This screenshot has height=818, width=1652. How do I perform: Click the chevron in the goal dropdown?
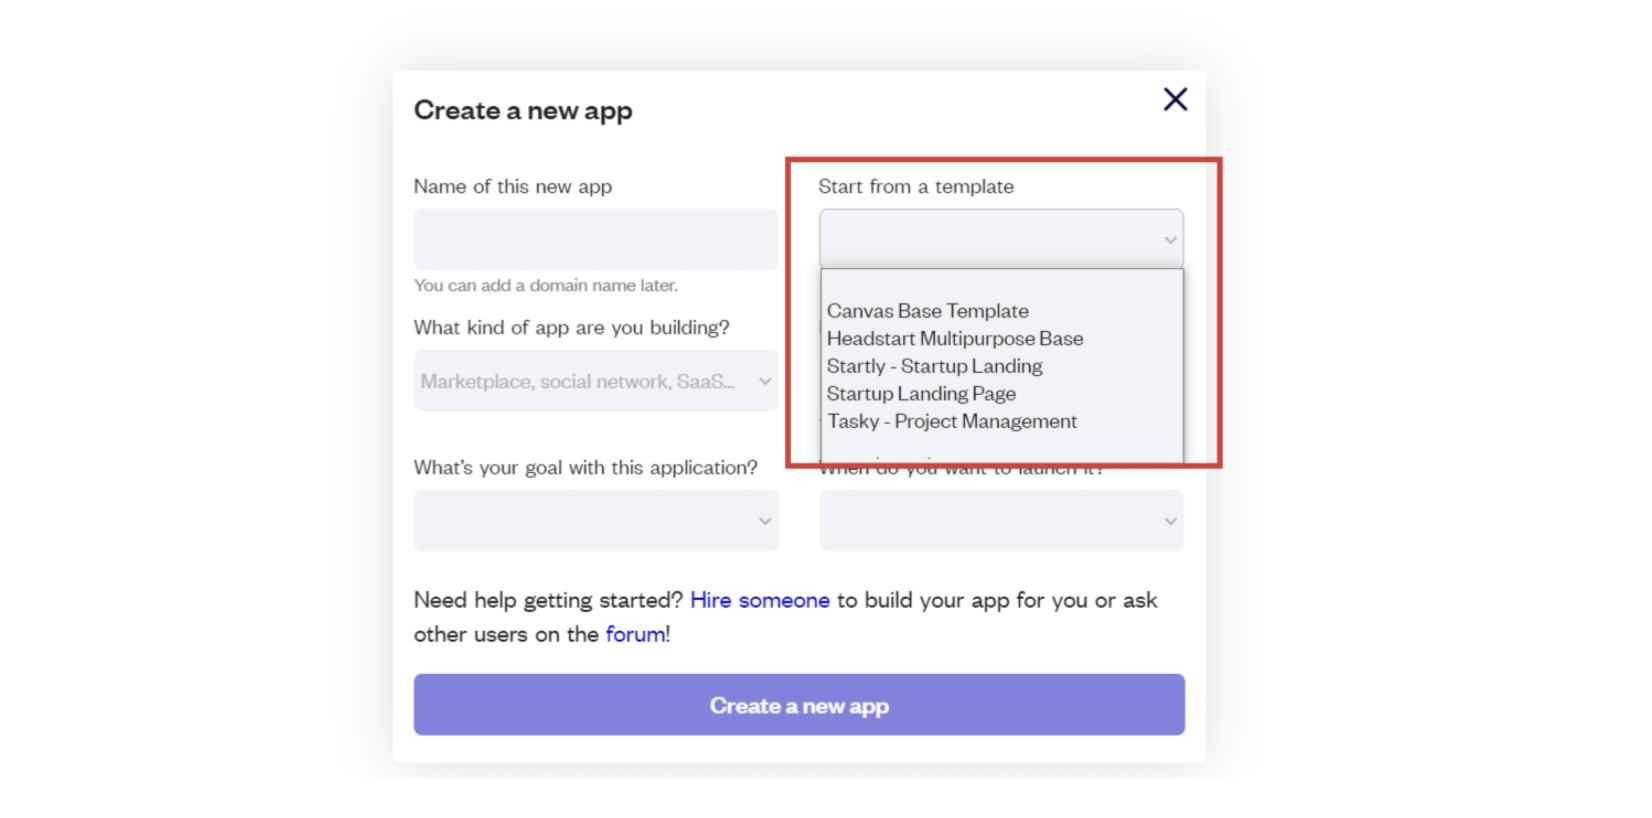tap(764, 521)
